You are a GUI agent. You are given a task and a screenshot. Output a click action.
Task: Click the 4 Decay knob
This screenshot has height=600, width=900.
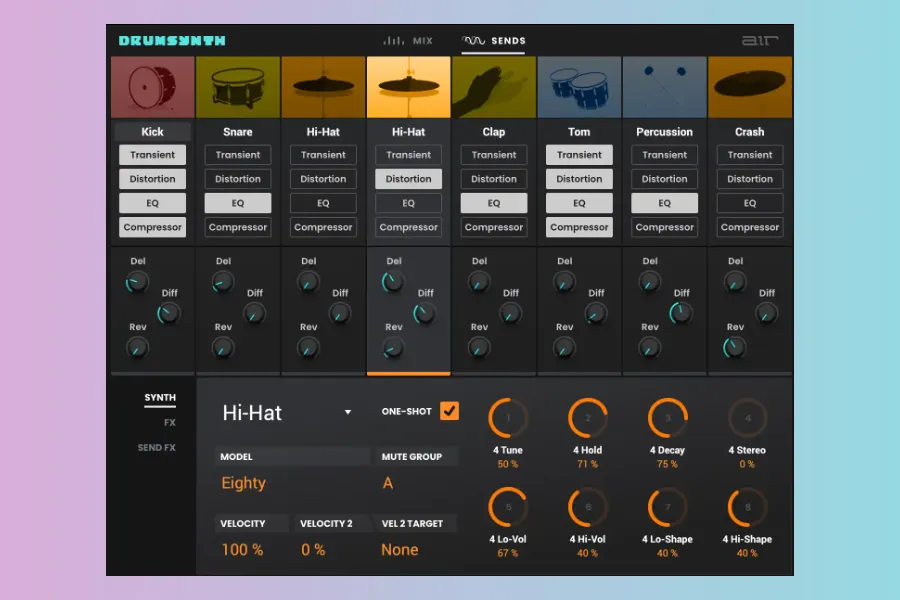(669, 418)
